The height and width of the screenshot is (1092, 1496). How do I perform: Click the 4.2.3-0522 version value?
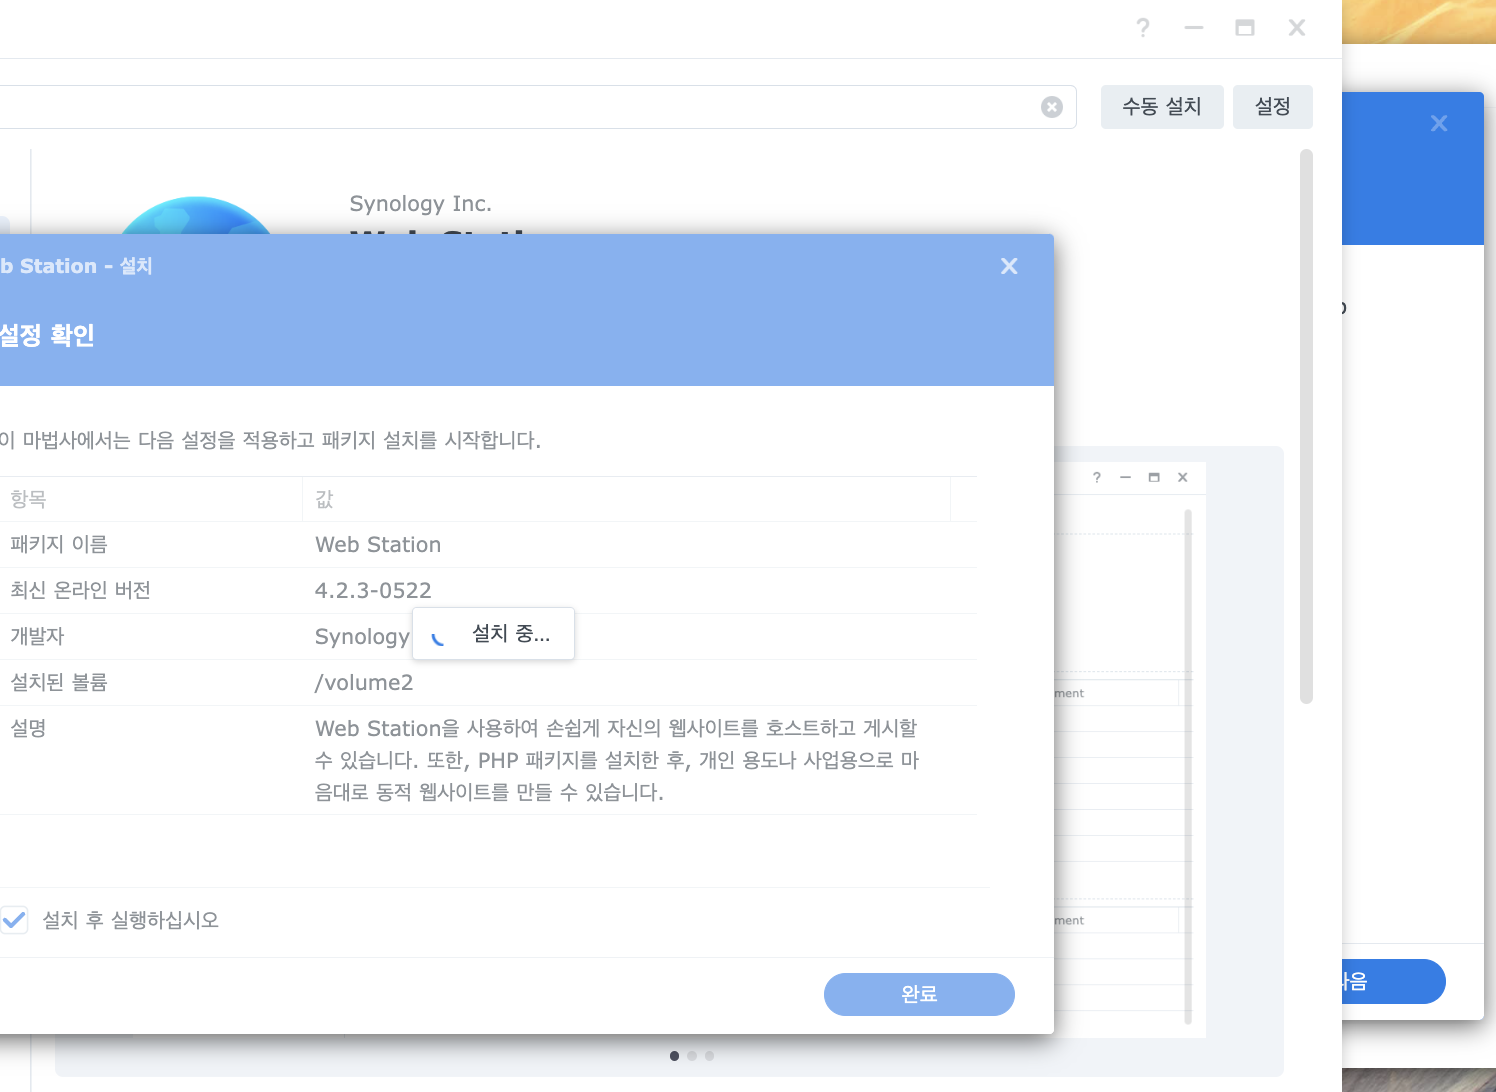point(373,591)
